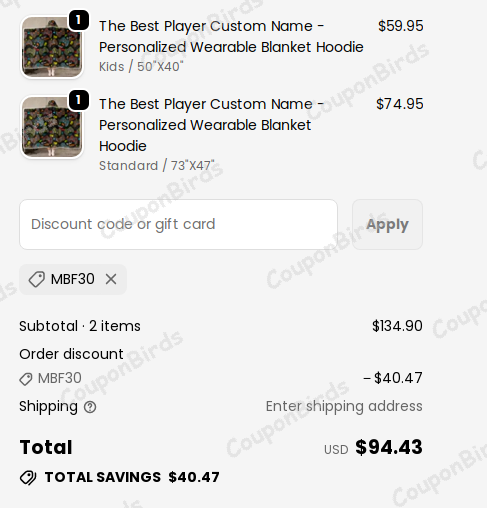The height and width of the screenshot is (508, 487).
Task: Open the Kids blanket hoodie thumbnail
Action: 52,47
